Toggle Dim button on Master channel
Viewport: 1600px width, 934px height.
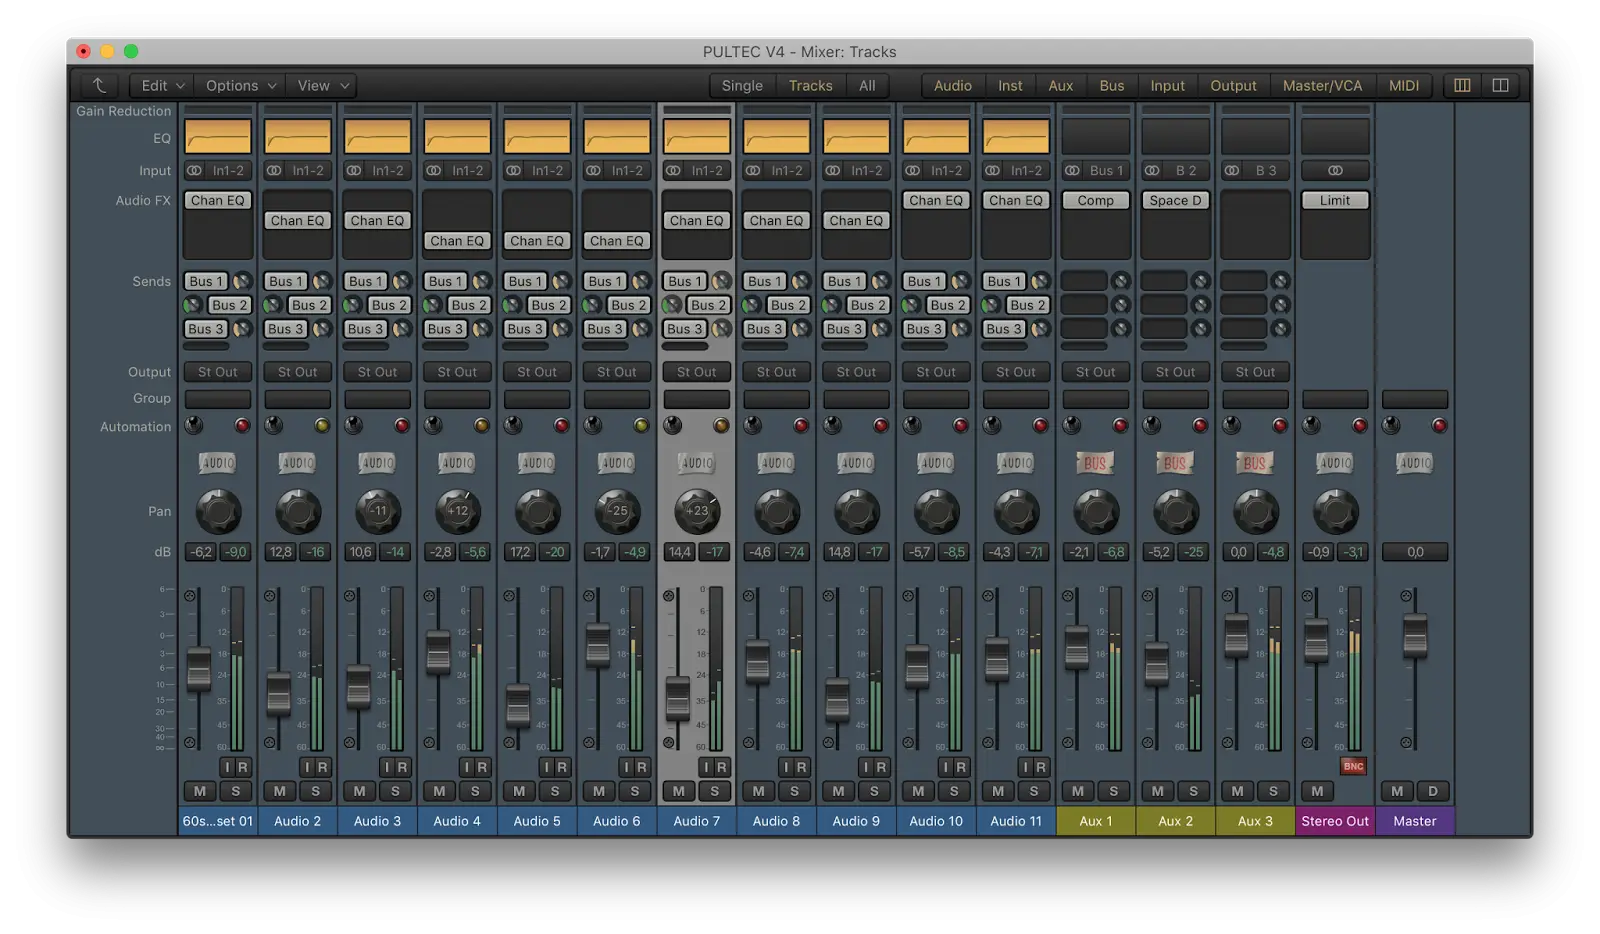(1433, 791)
